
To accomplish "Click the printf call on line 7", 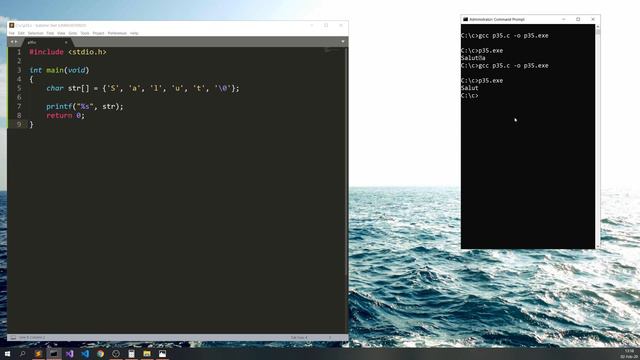I will (59, 107).
